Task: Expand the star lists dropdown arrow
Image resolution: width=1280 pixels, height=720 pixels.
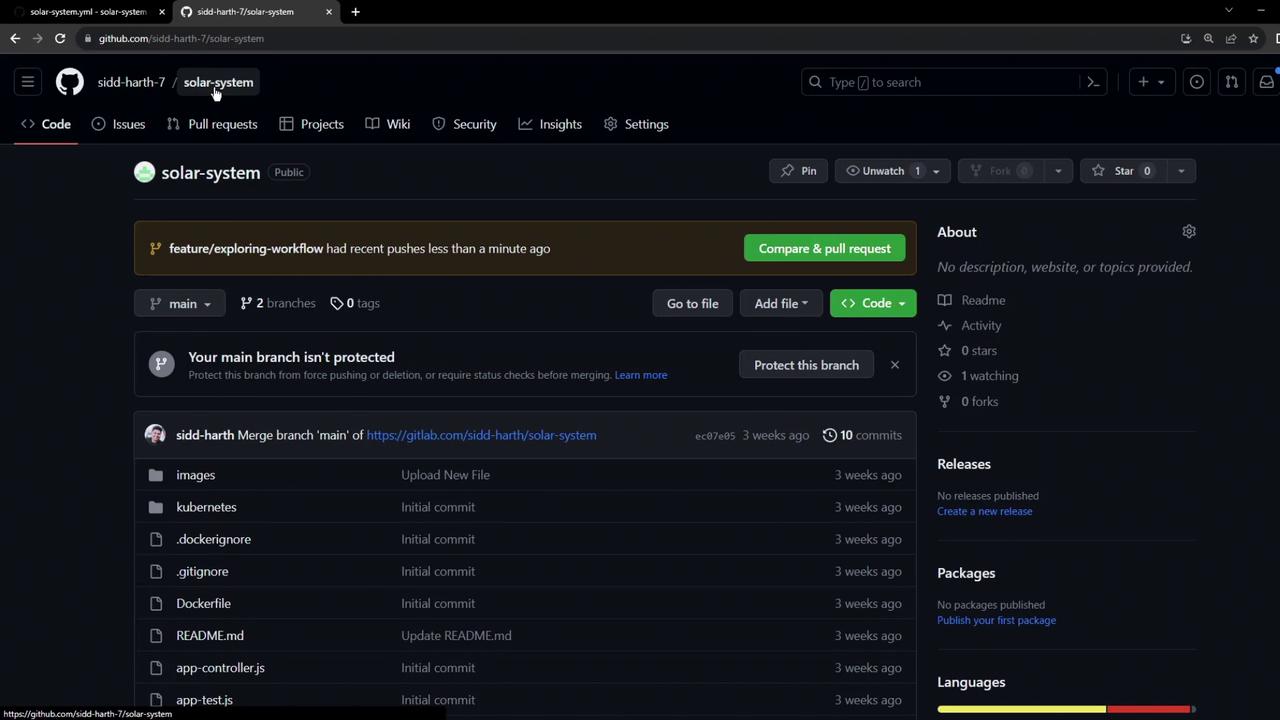Action: (1181, 171)
